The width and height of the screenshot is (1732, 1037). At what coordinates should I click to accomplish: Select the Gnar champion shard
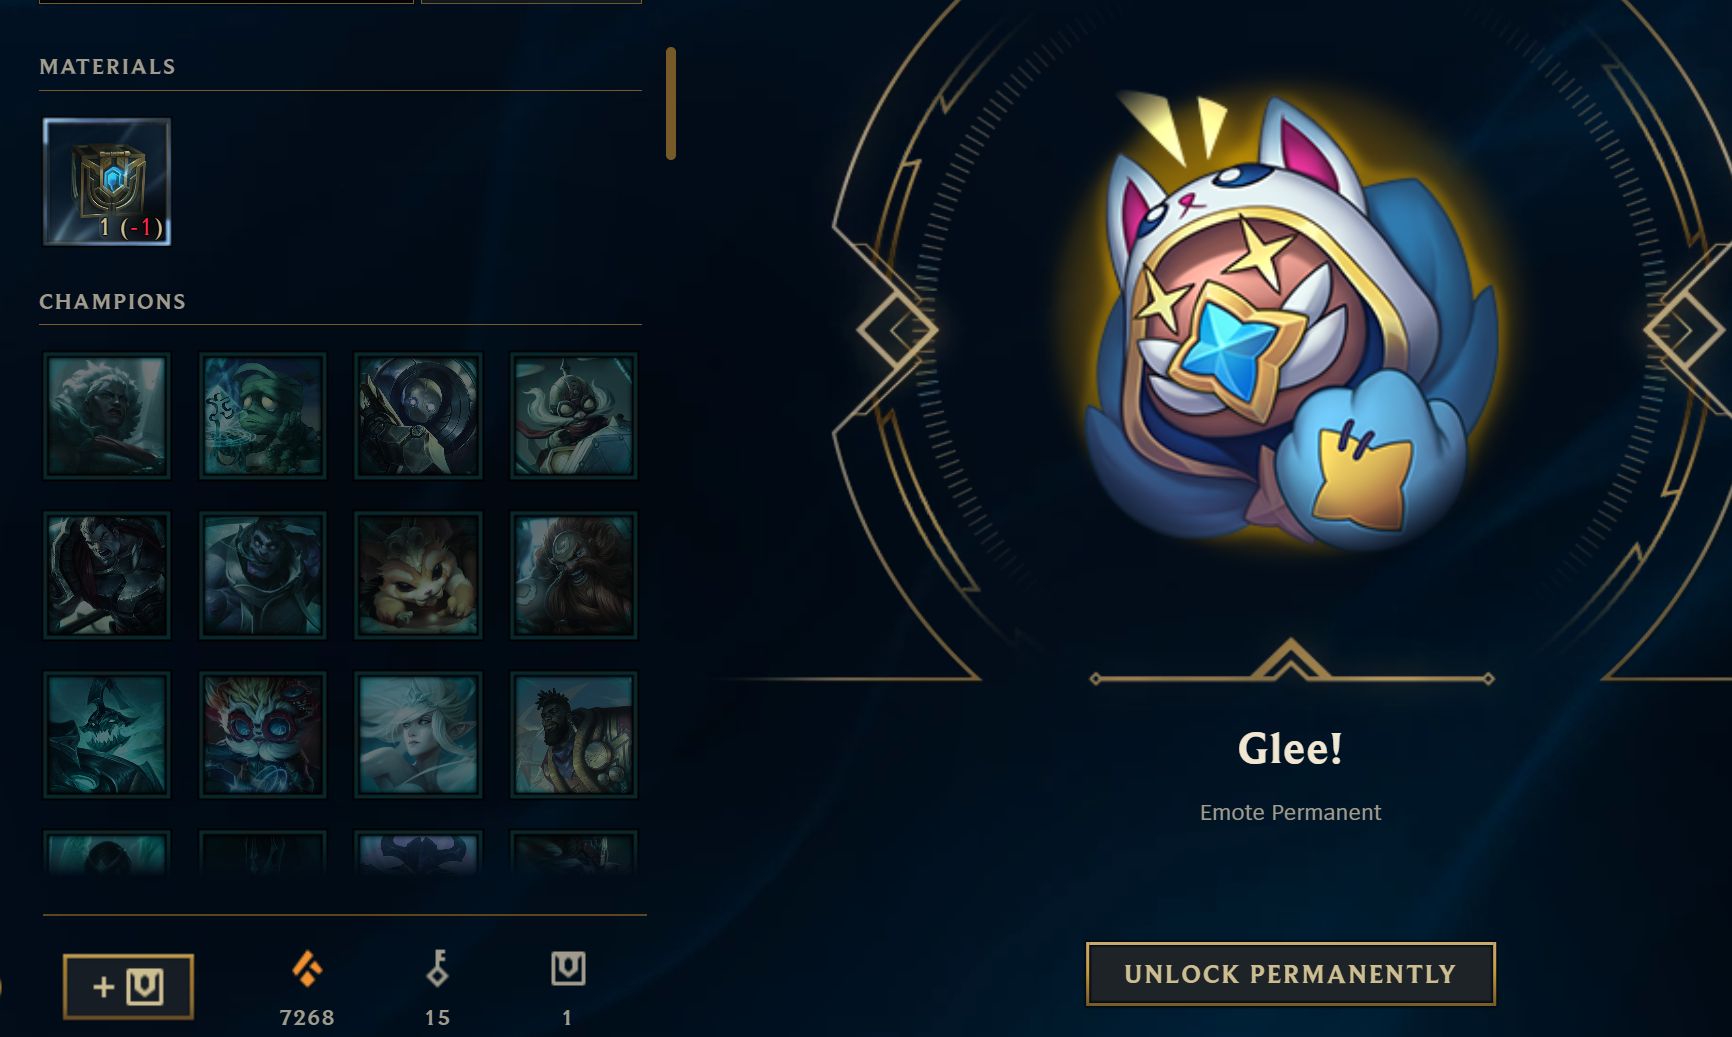tap(418, 575)
